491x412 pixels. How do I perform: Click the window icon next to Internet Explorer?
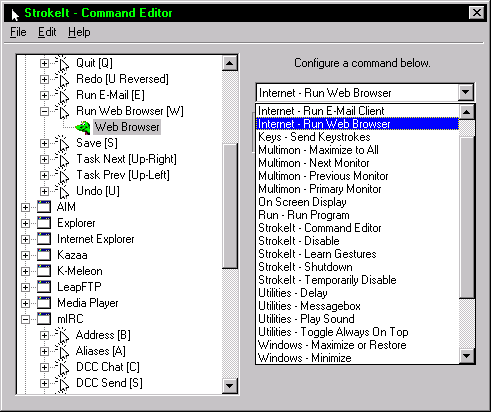pyautogui.click(x=44, y=239)
